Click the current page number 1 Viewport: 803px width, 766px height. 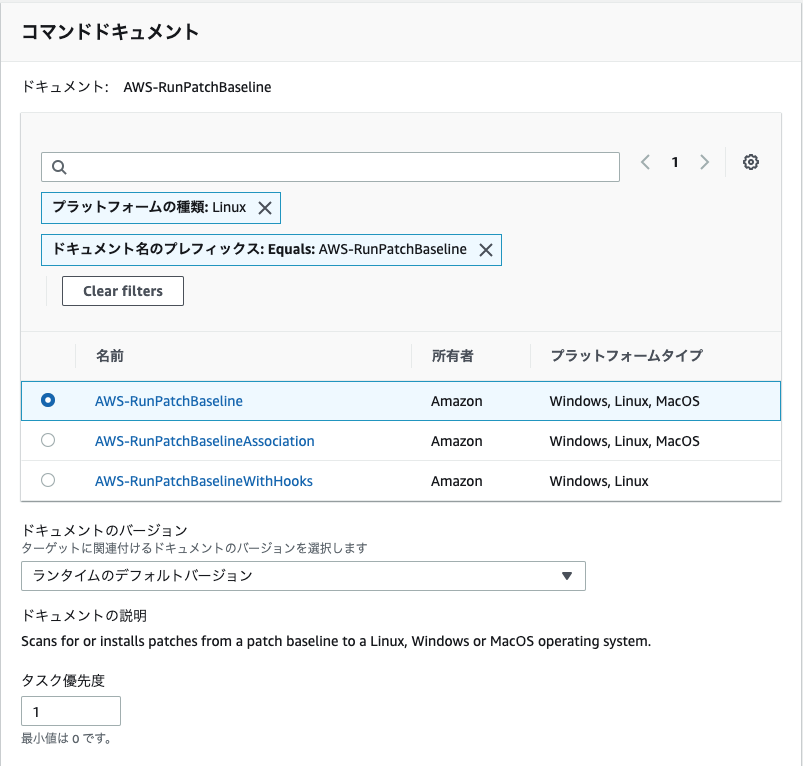pos(675,162)
